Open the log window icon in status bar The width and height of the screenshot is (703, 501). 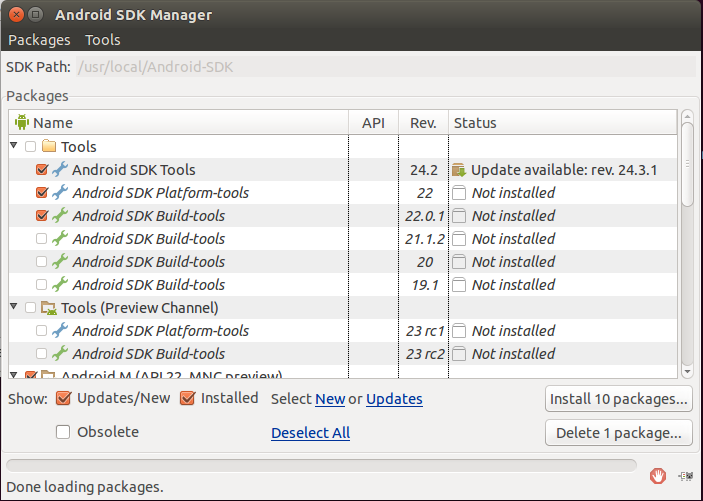point(686,476)
